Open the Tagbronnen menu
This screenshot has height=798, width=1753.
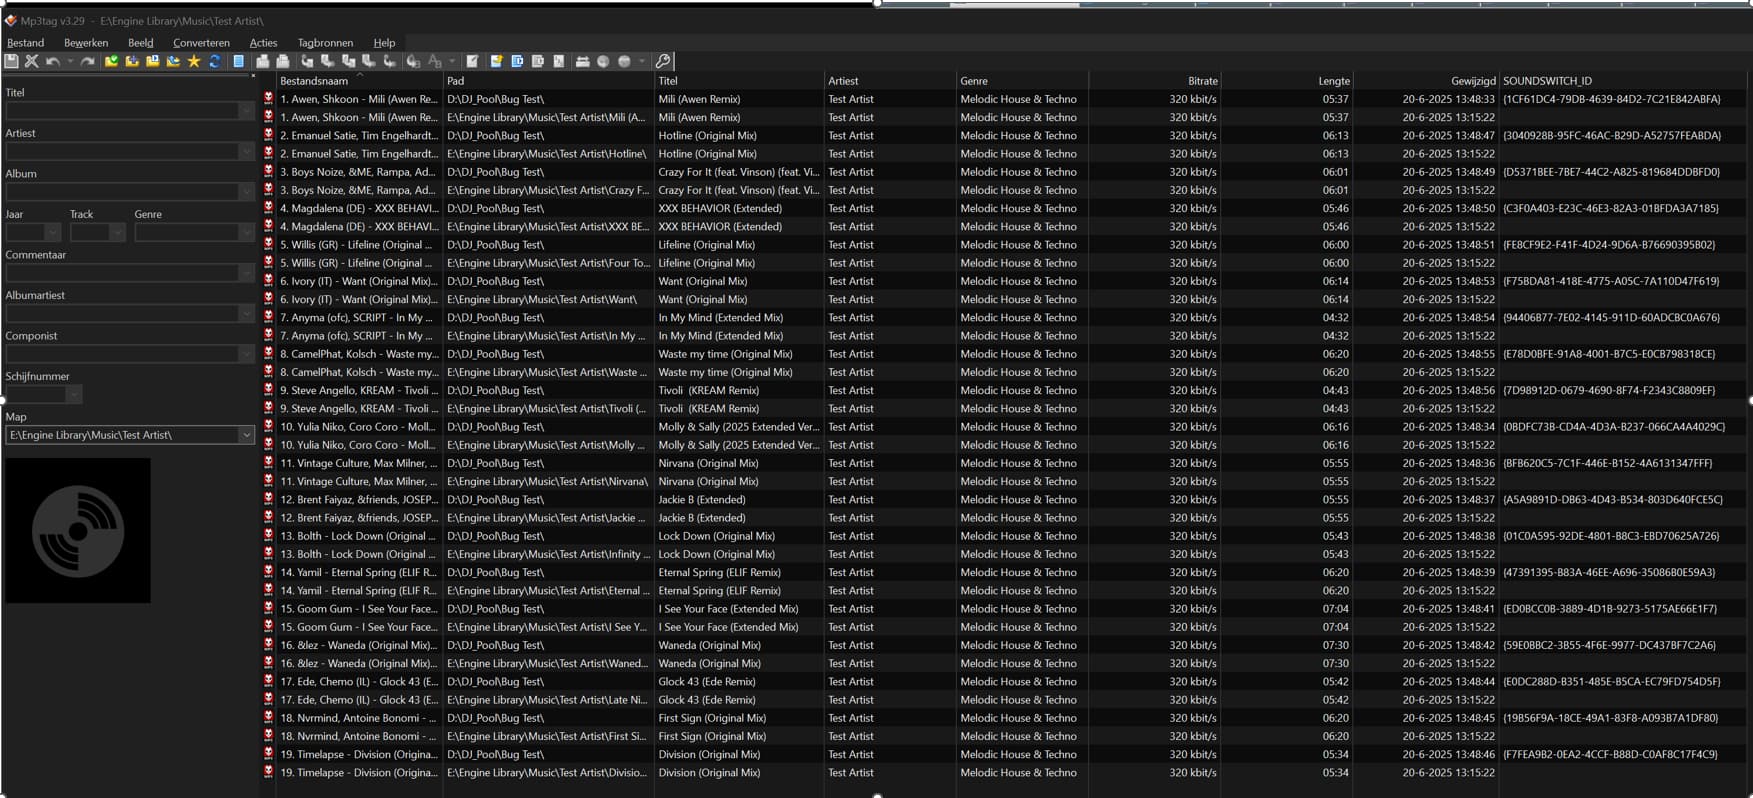pos(325,43)
